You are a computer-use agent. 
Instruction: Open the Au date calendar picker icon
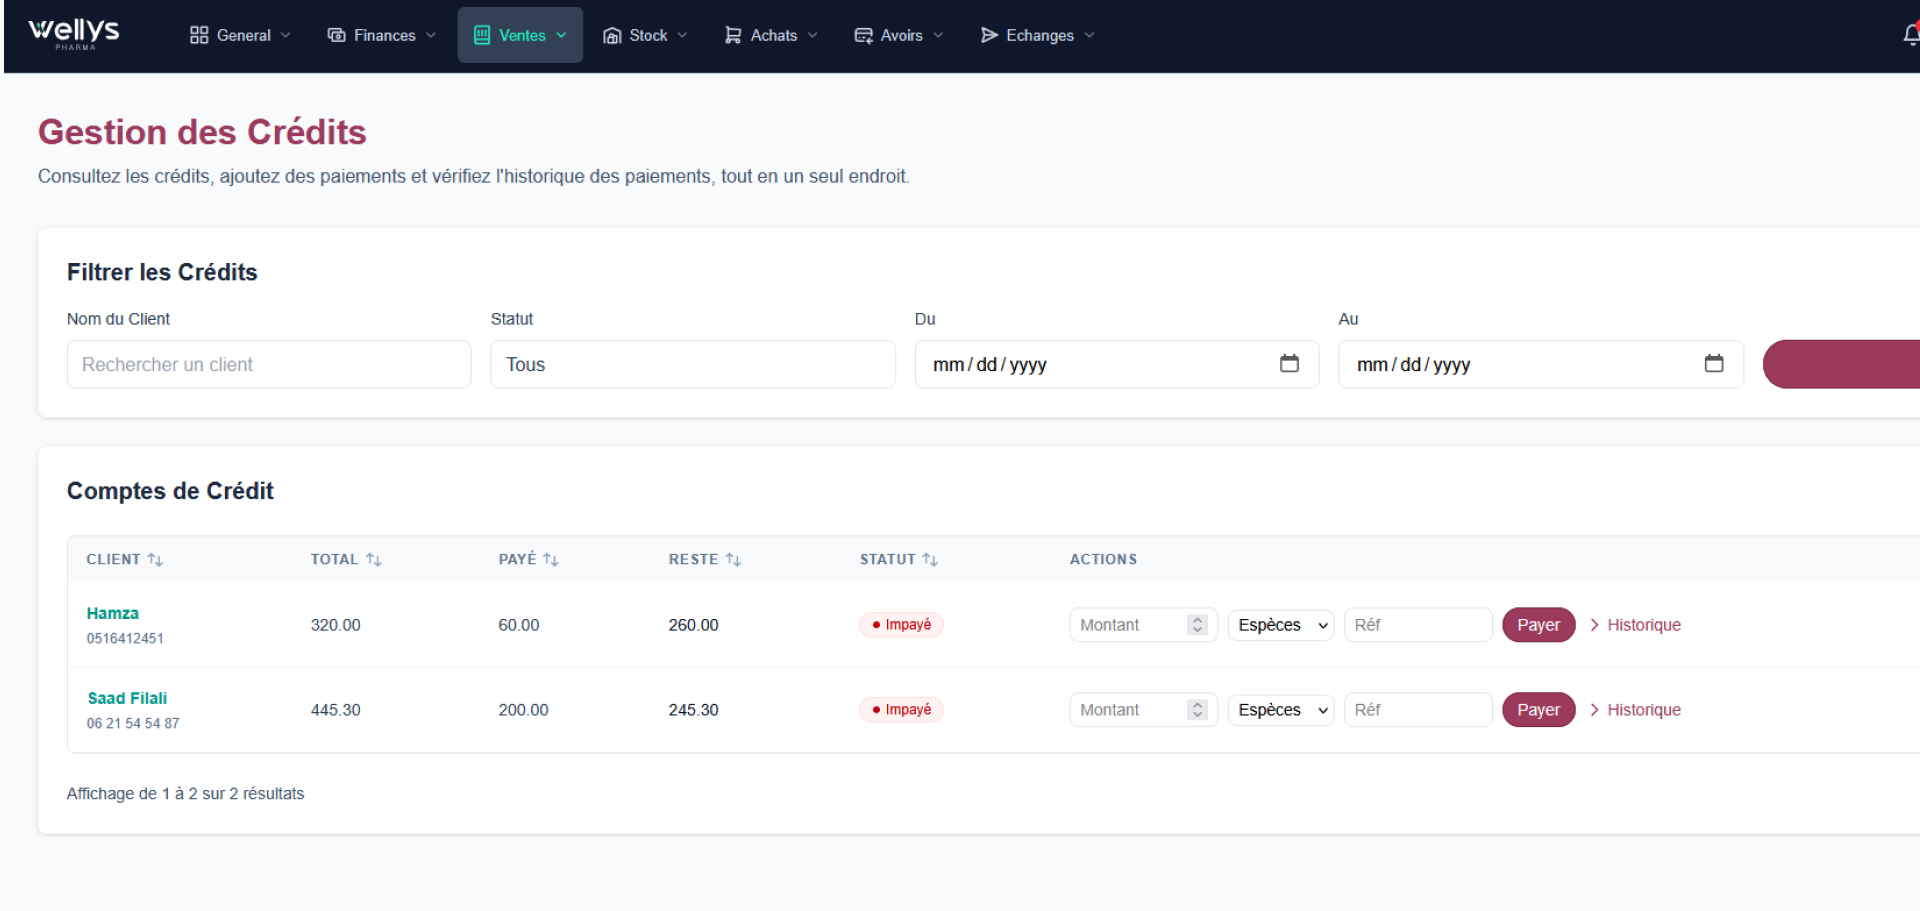pos(1713,364)
